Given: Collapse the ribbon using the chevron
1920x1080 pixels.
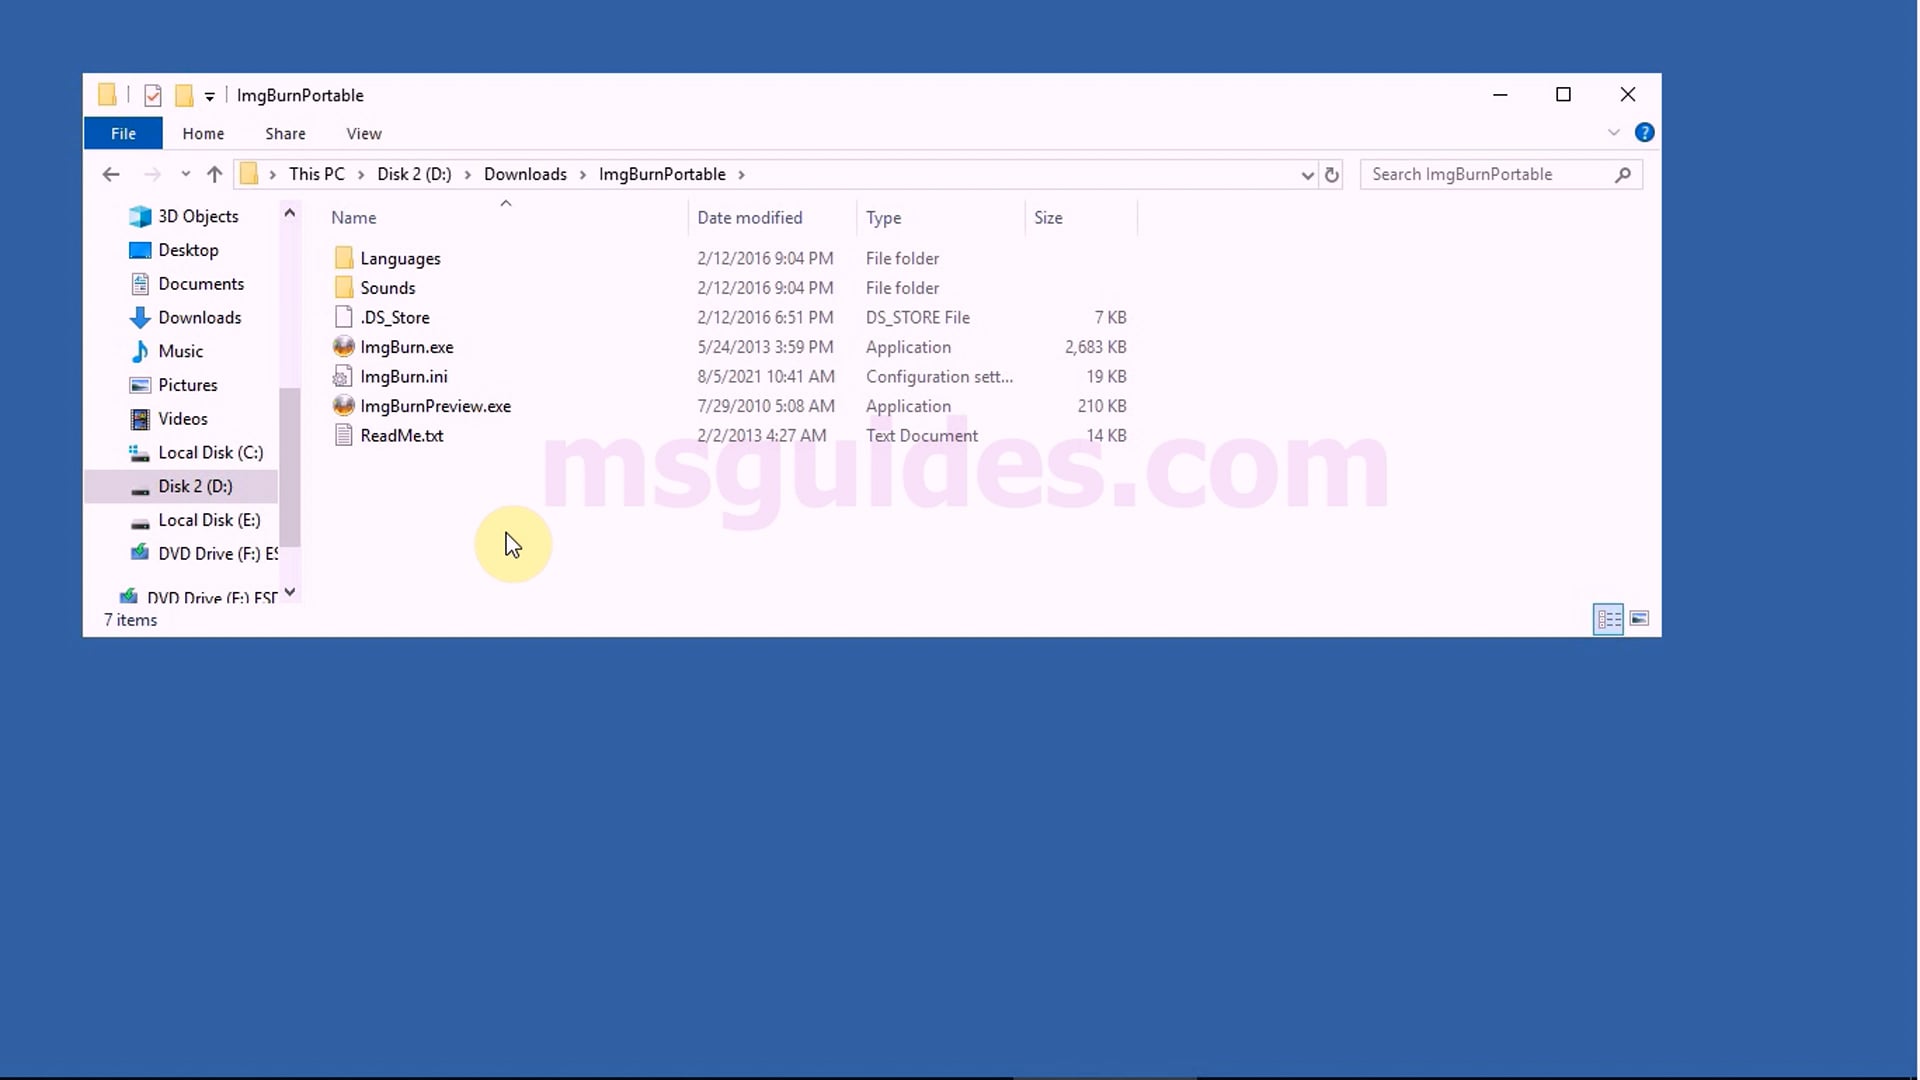Looking at the screenshot, I should coord(1614,132).
